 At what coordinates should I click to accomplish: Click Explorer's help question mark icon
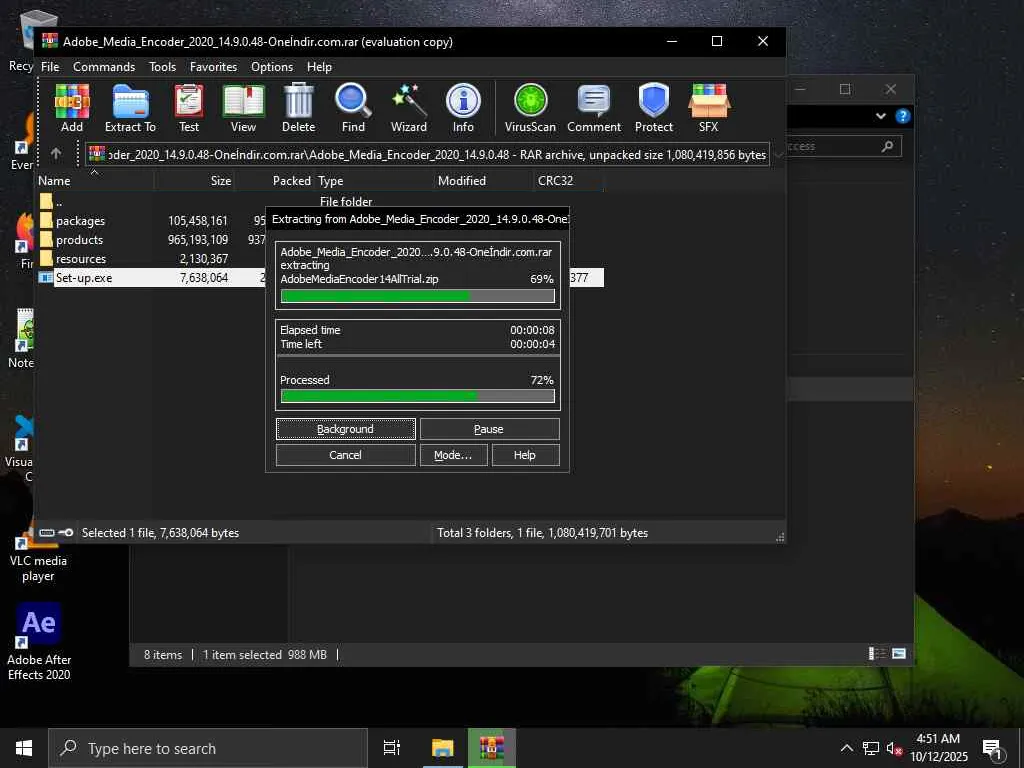(903, 116)
